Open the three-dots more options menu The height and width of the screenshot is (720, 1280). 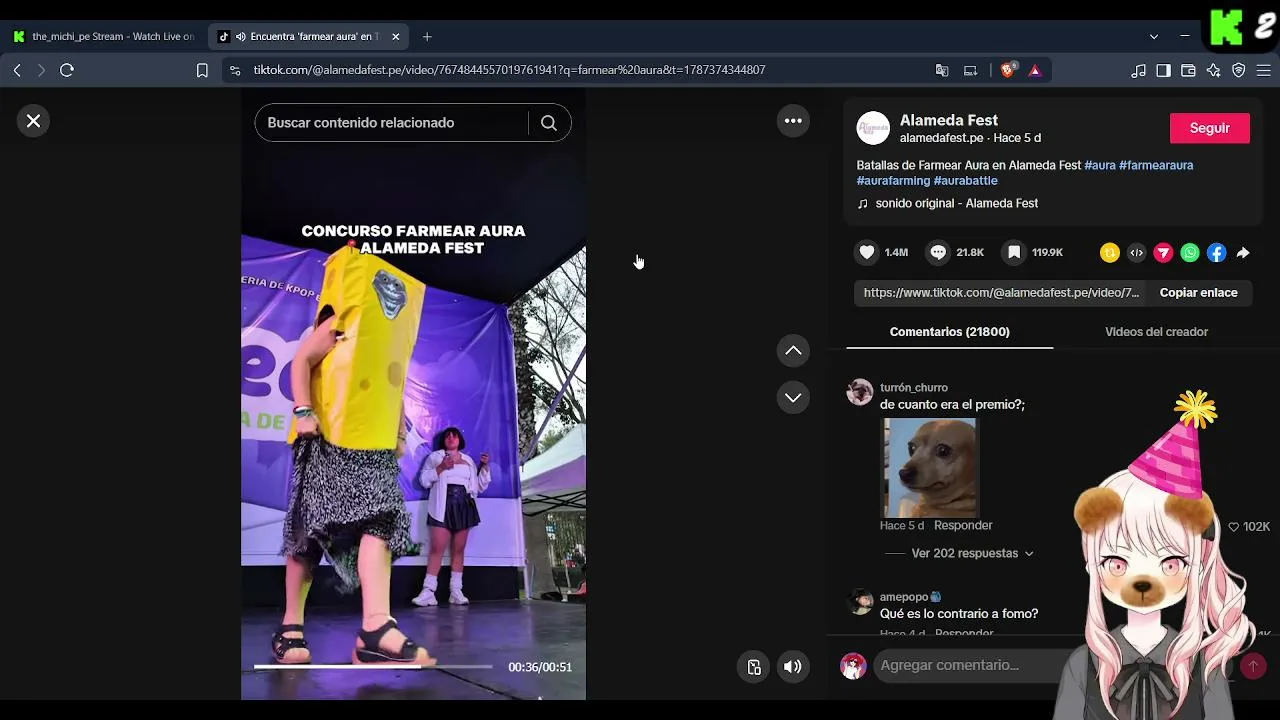(x=793, y=121)
